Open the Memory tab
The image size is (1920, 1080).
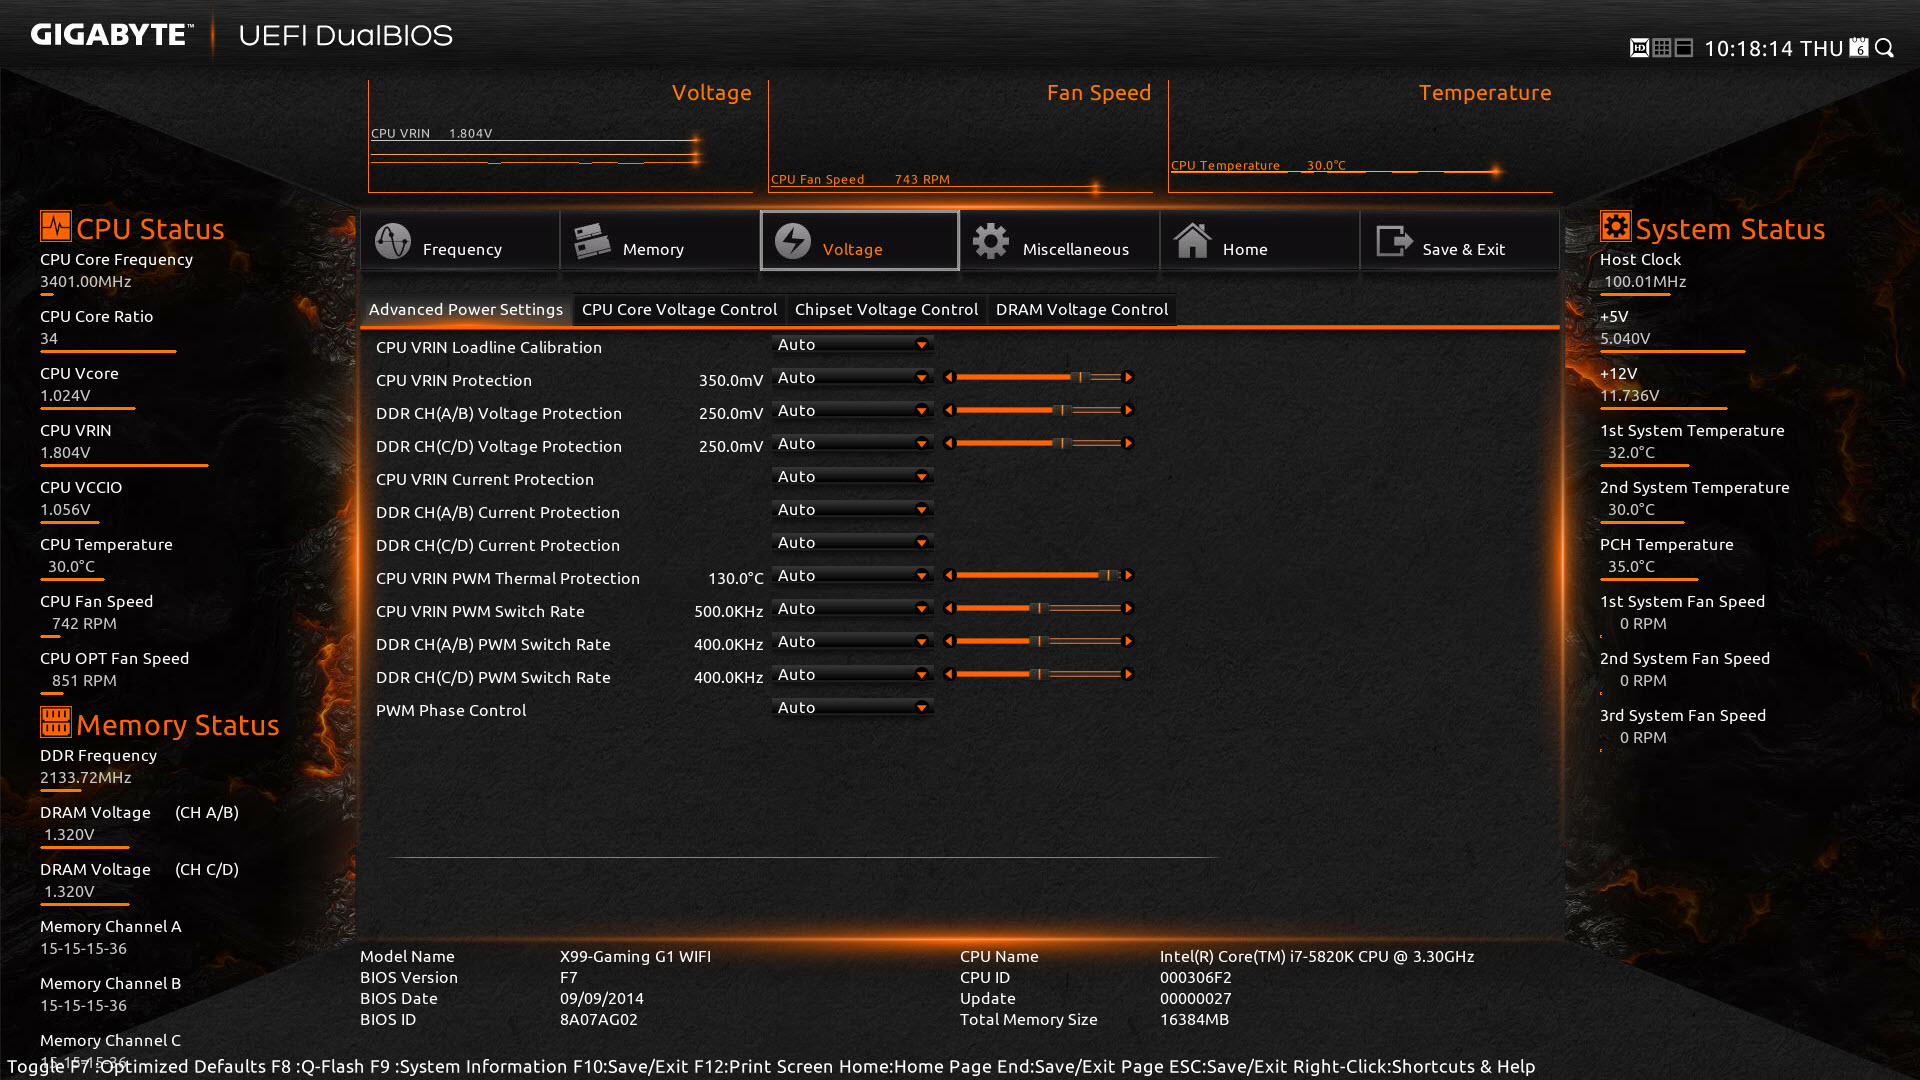click(660, 241)
